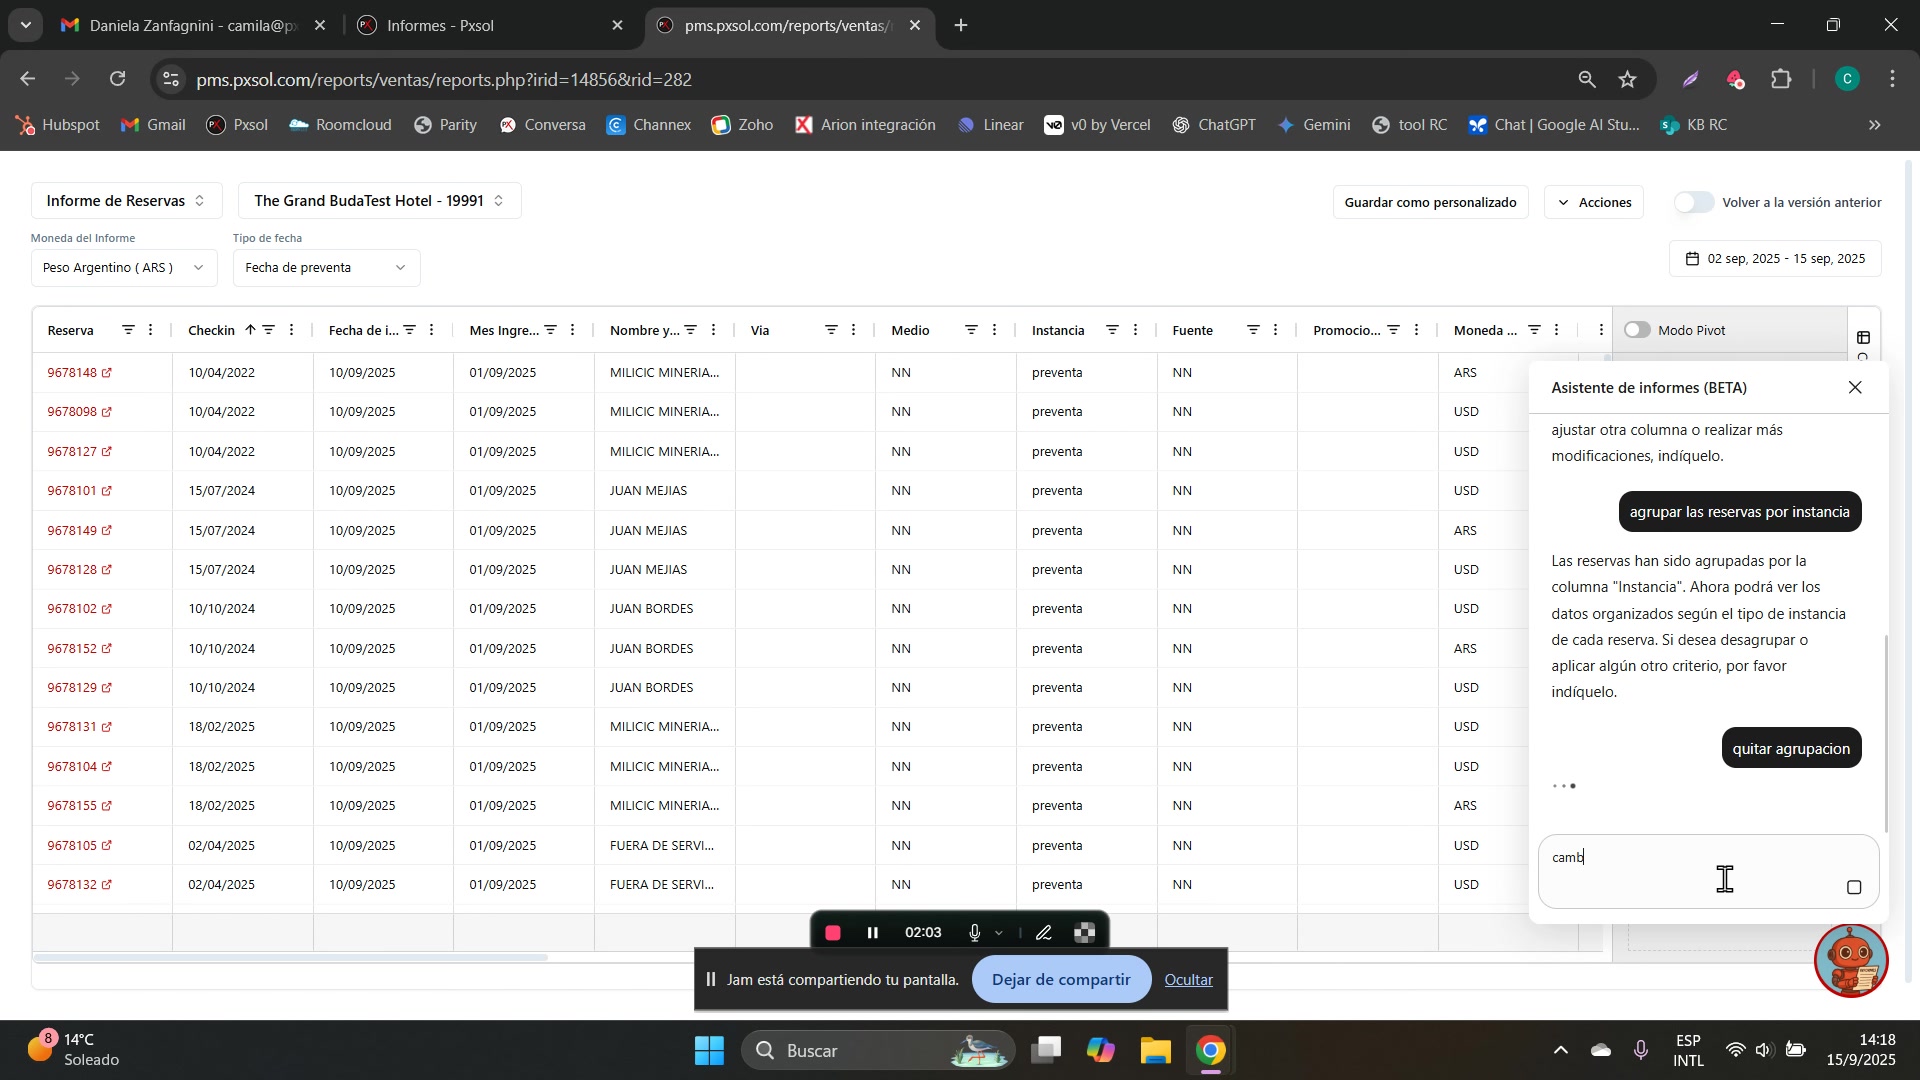The height and width of the screenshot is (1080, 1920).
Task: Open Chrome extensions puzzle icon
Action: click(x=1781, y=80)
